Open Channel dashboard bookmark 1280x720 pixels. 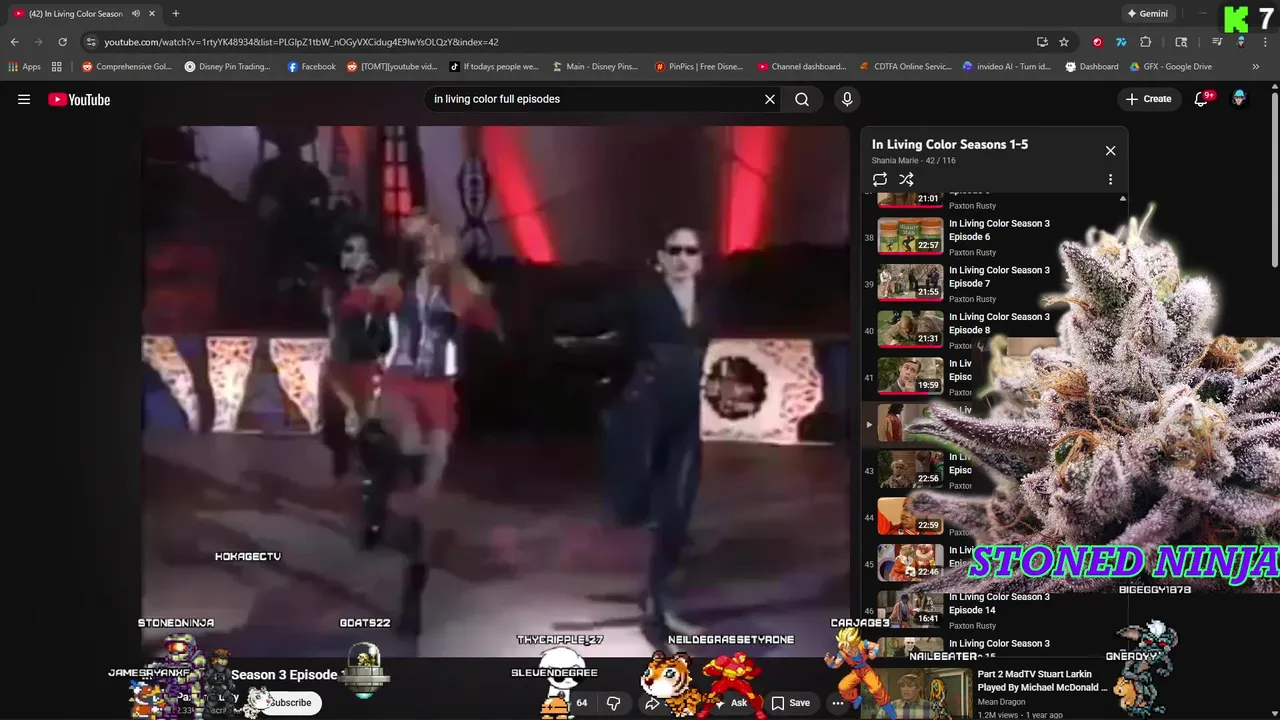coord(802,67)
